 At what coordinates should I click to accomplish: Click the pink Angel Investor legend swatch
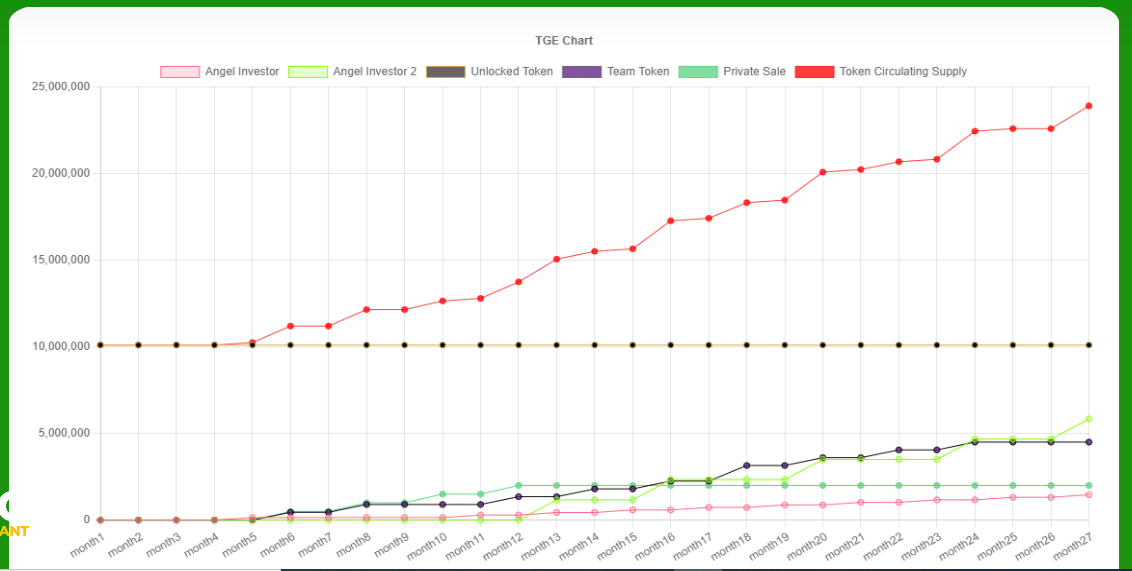coord(180,72)
